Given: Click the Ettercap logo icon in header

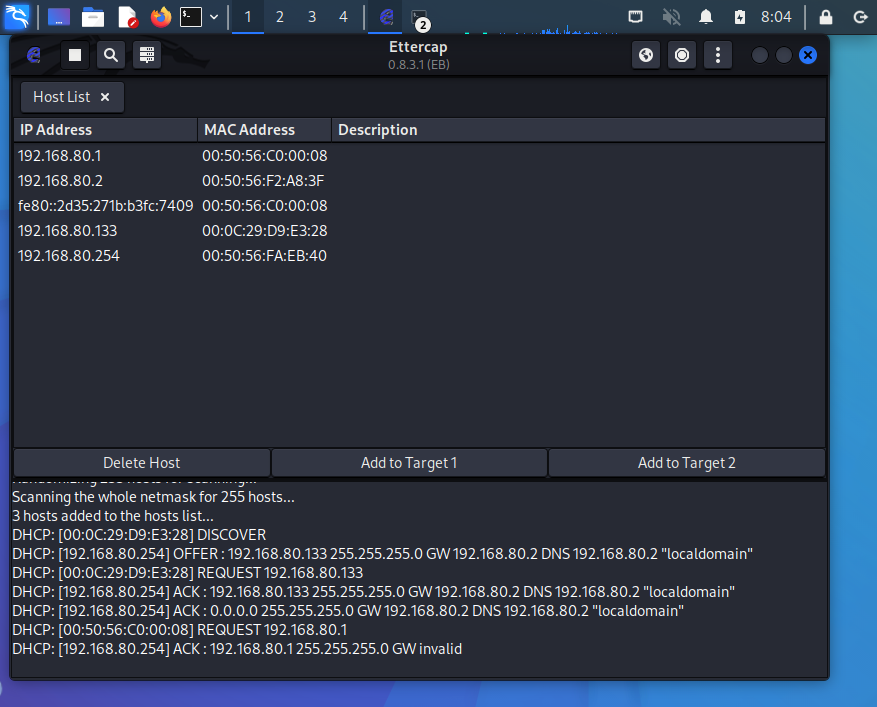Looking at the screenshot, I should (x=34, y=55).
